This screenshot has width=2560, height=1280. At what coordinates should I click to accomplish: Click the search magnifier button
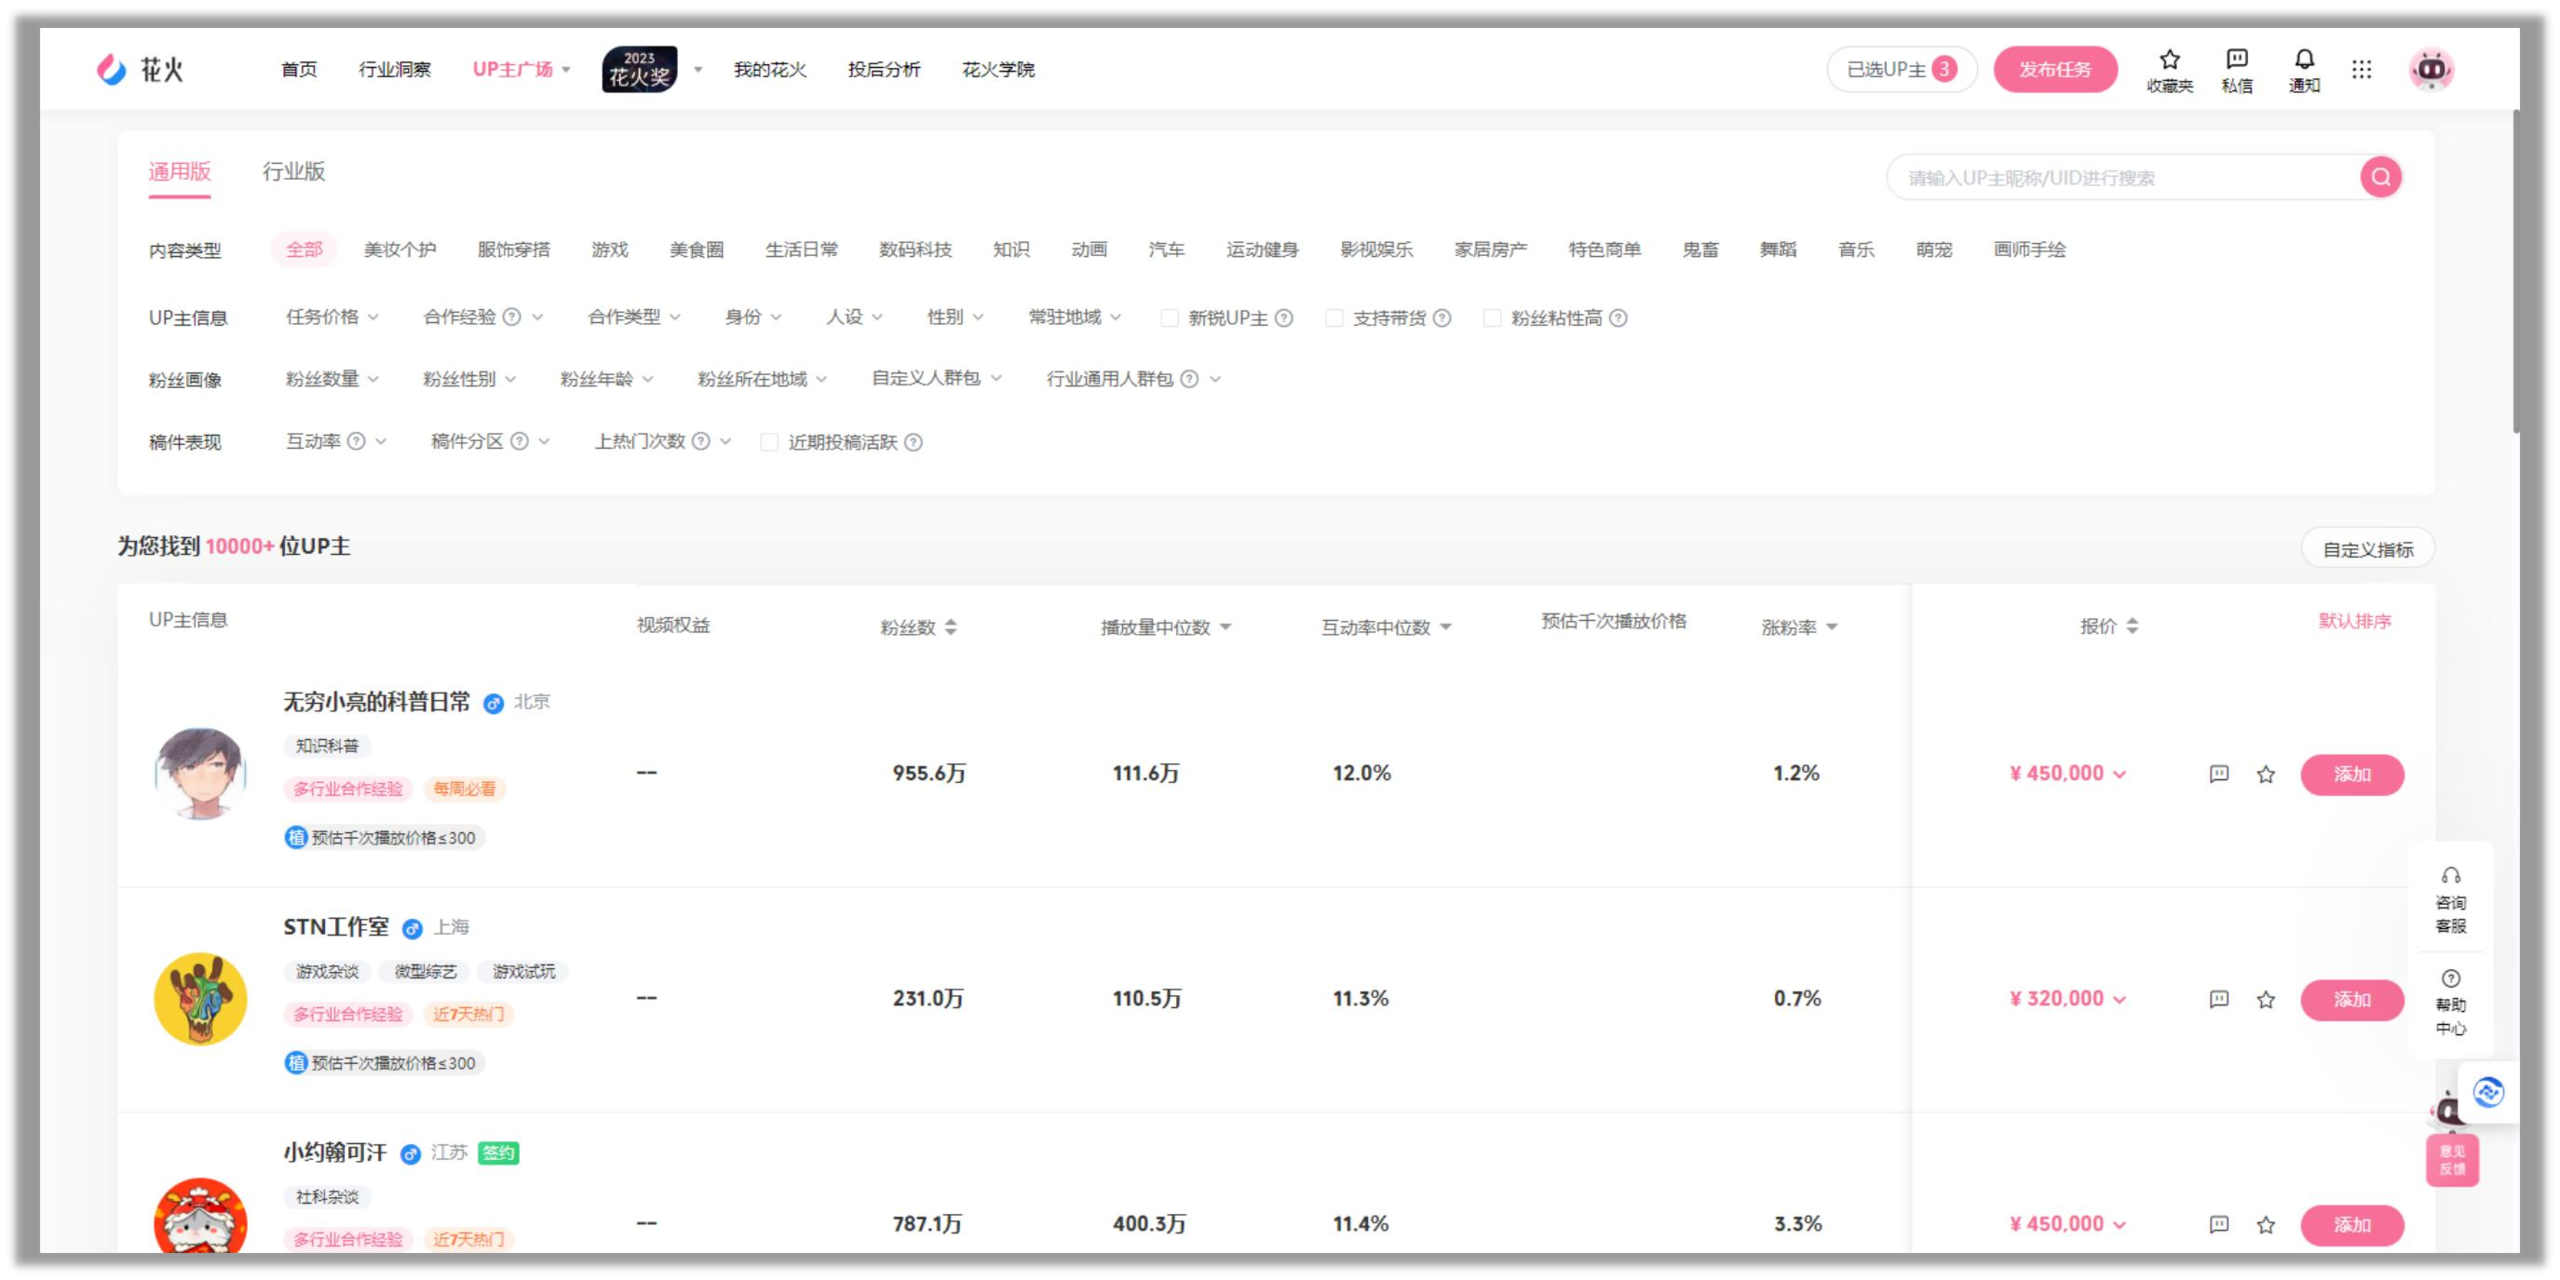tap(2380, 177)
